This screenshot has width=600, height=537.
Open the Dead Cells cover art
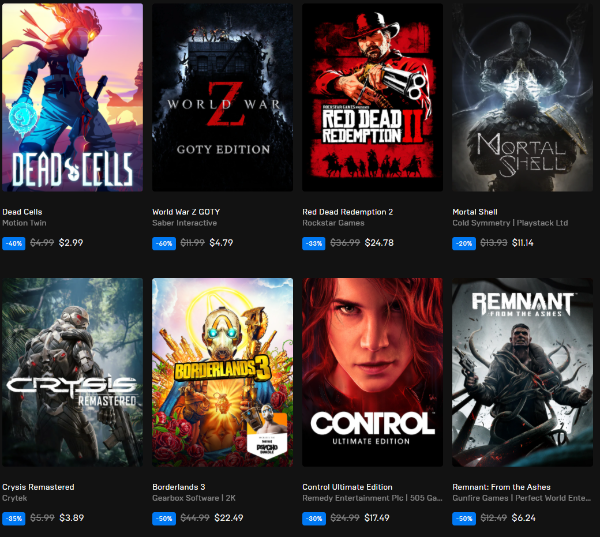pyautogui.click(x=72, y=97)
